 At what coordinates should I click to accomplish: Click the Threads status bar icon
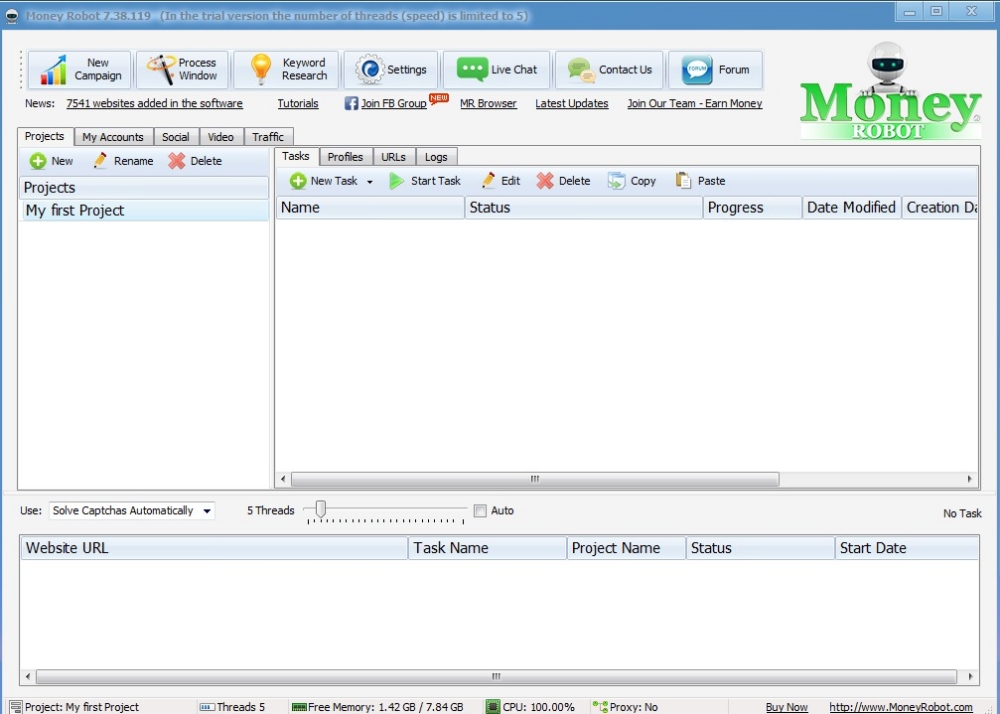(207, 707)
